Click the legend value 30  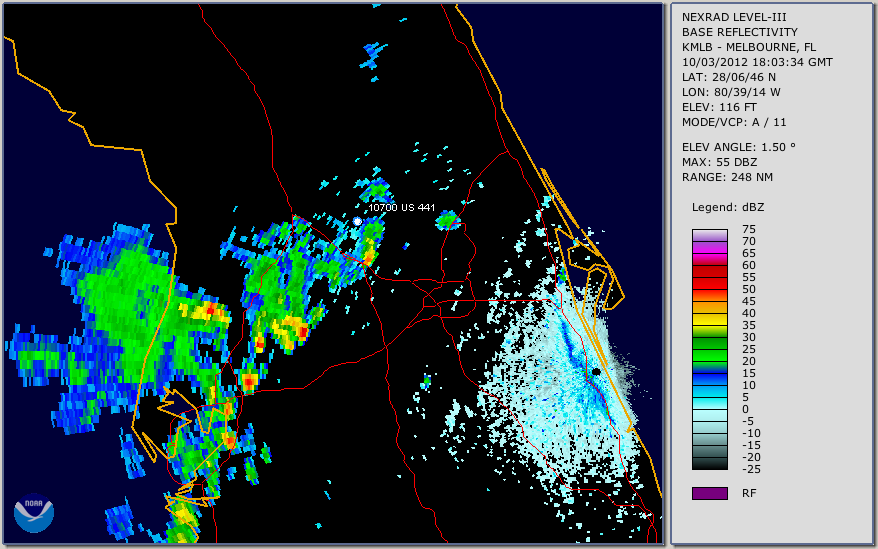click(x=749, y=337)
